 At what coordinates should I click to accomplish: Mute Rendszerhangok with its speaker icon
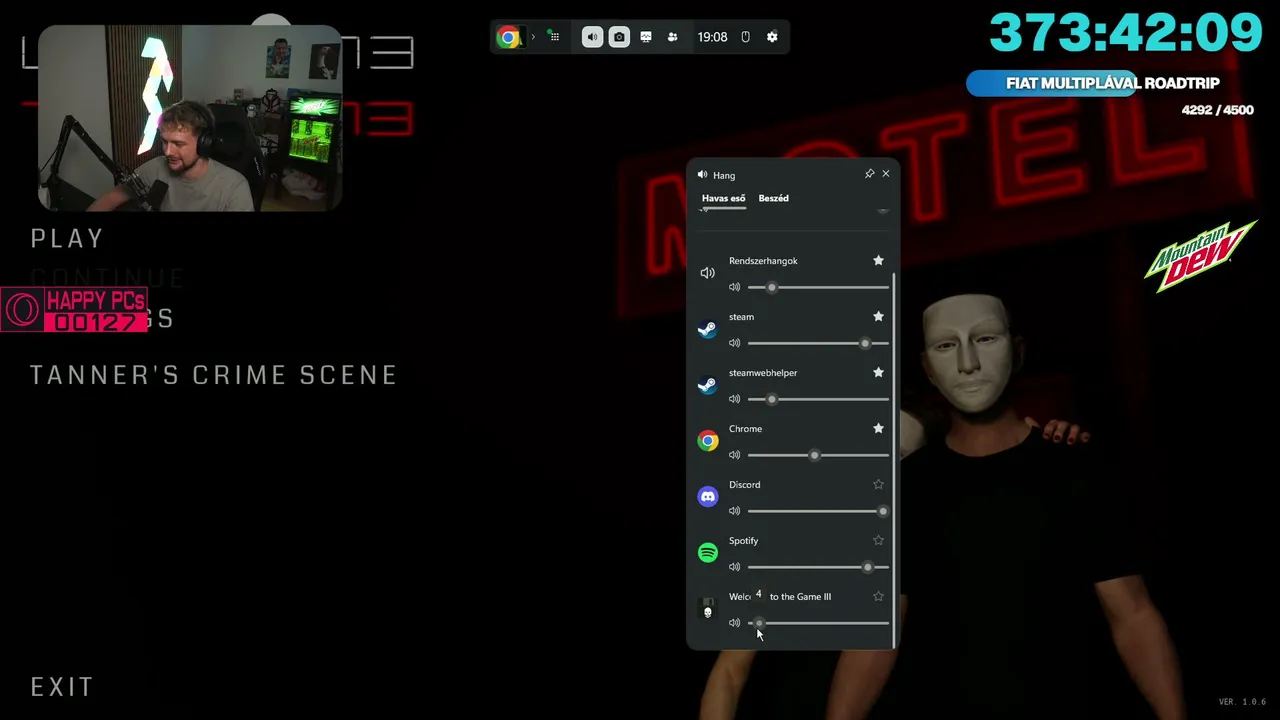(735, 287)
